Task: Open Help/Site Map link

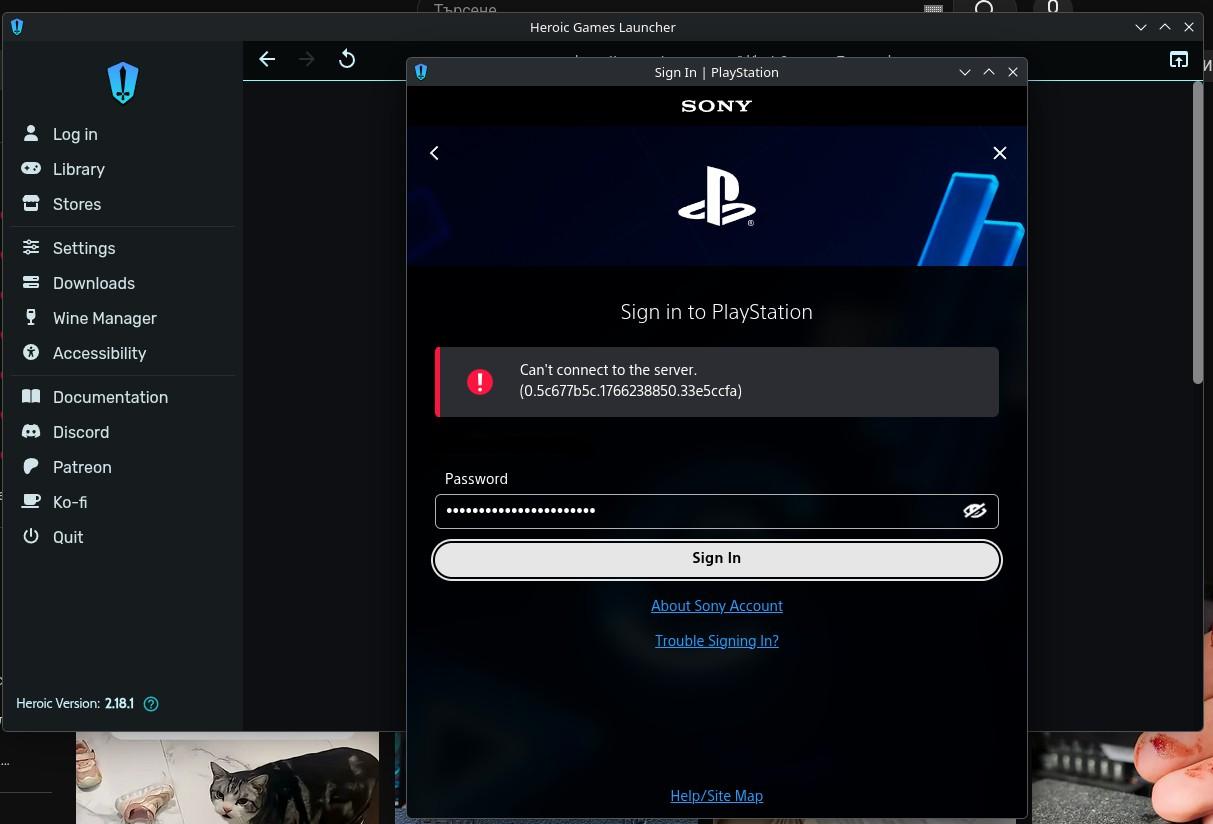Action: [x=717, y=796]
